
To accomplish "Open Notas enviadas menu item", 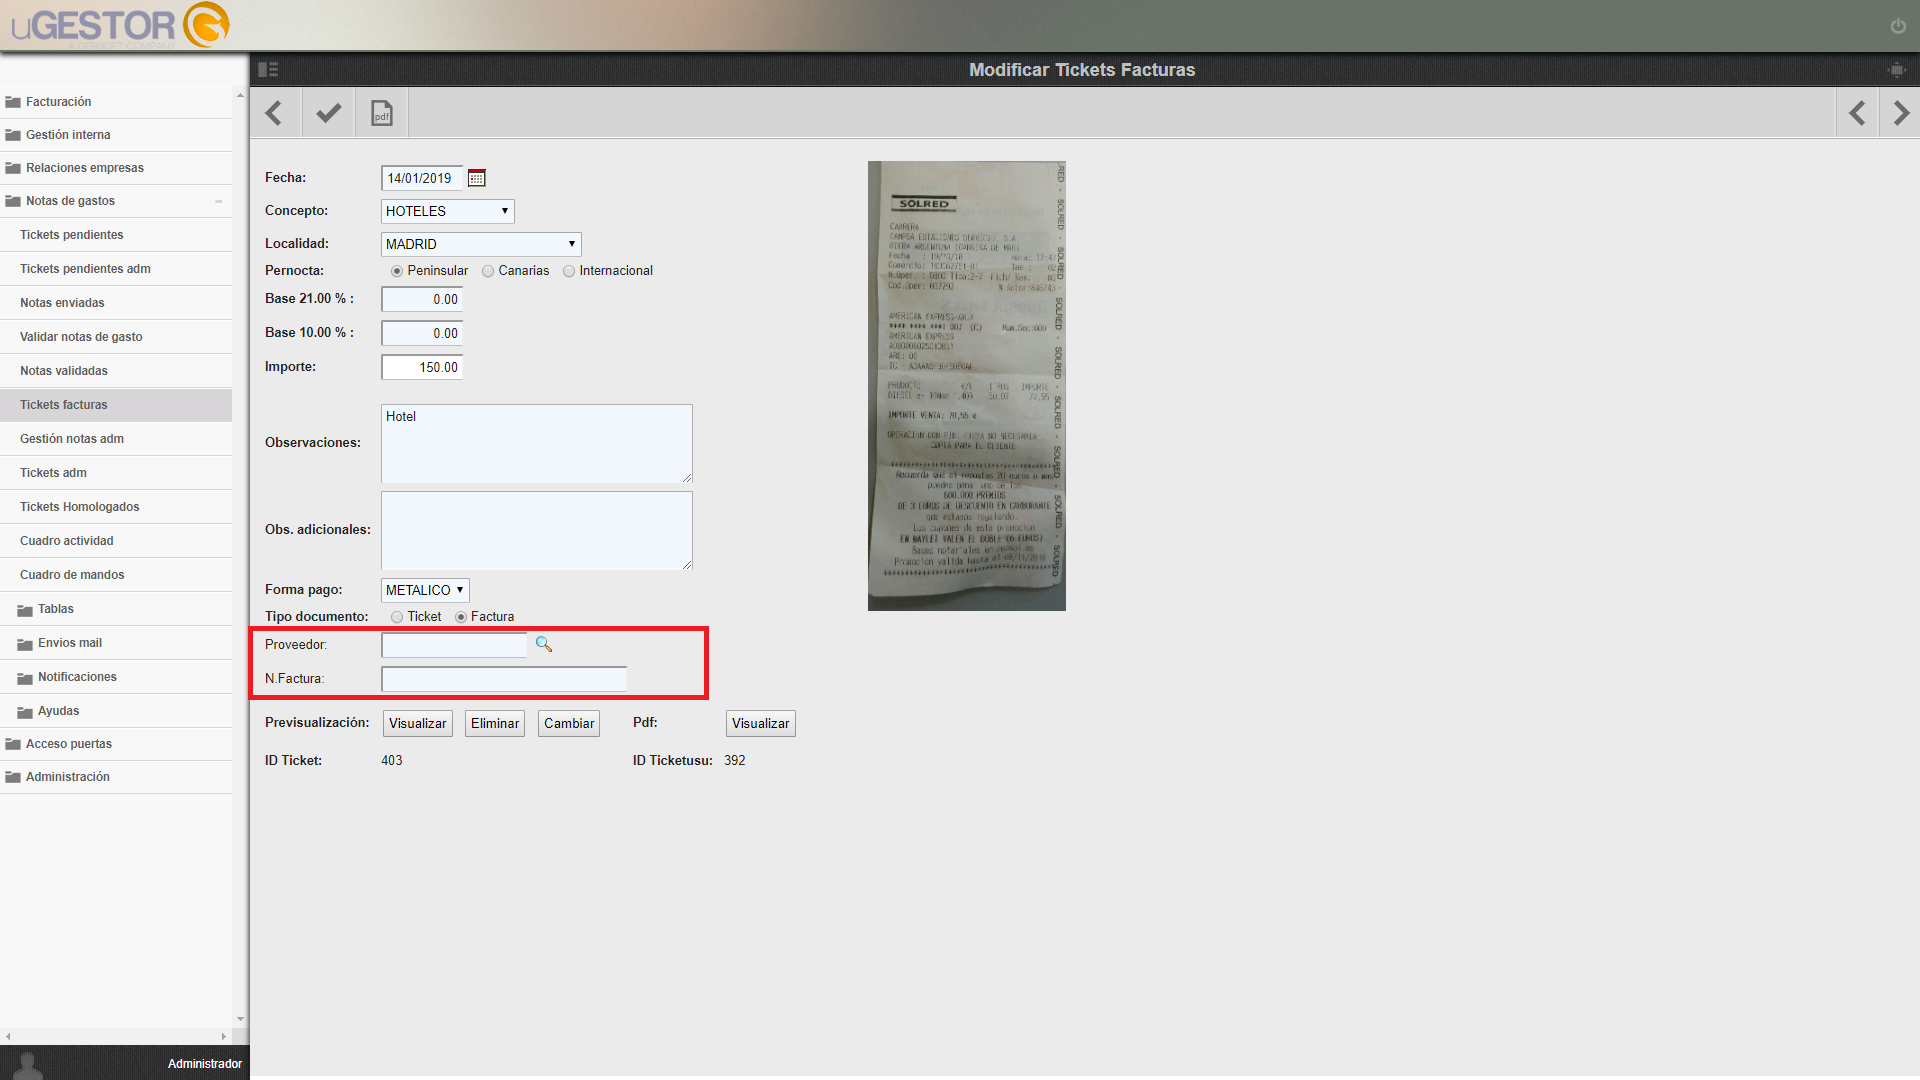I will (116, 303).
